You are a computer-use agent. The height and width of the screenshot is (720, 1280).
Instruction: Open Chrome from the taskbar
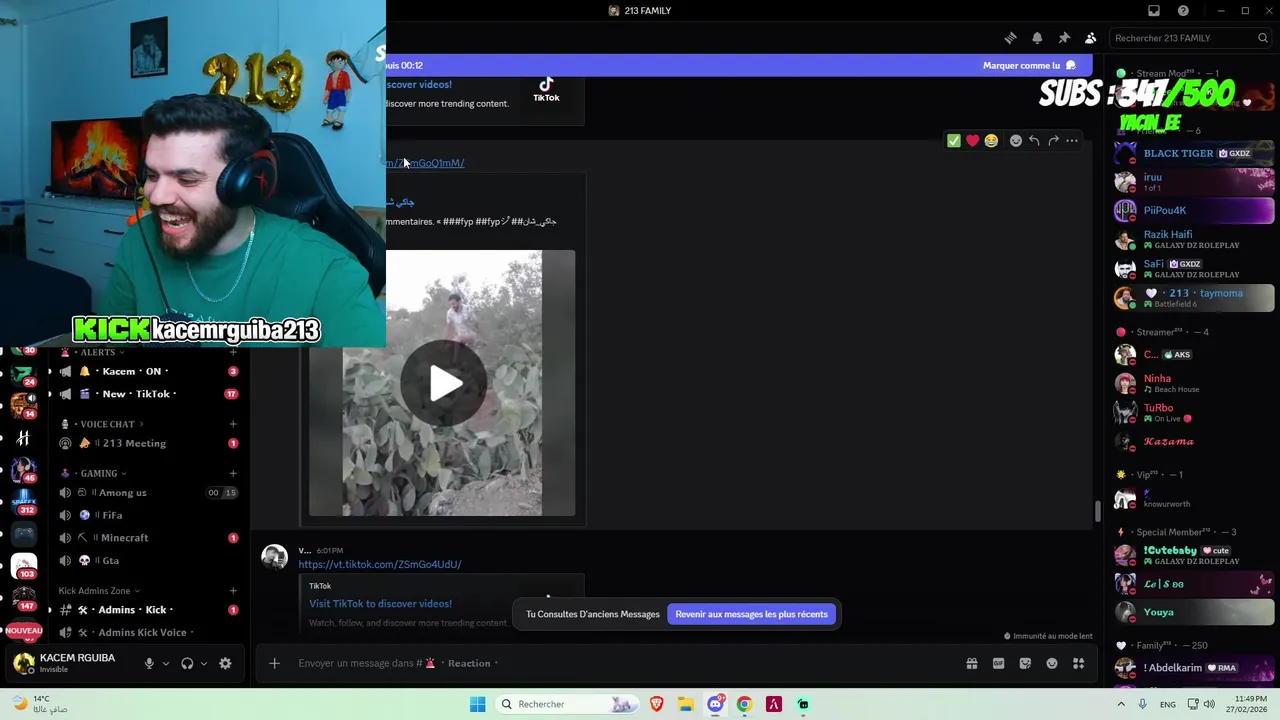coord(744,704)
